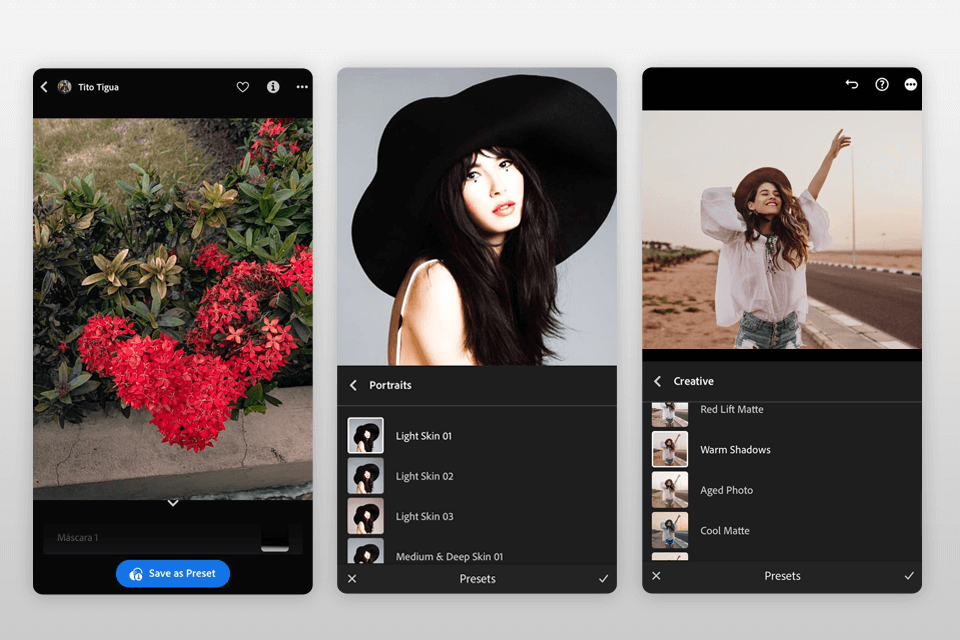Confirm the preset with the checkmark in the Portraits panel

[604, 579]
